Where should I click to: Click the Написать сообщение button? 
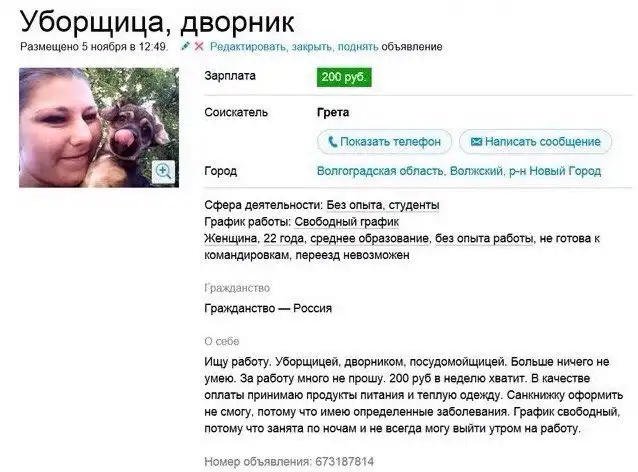[535, 142]
